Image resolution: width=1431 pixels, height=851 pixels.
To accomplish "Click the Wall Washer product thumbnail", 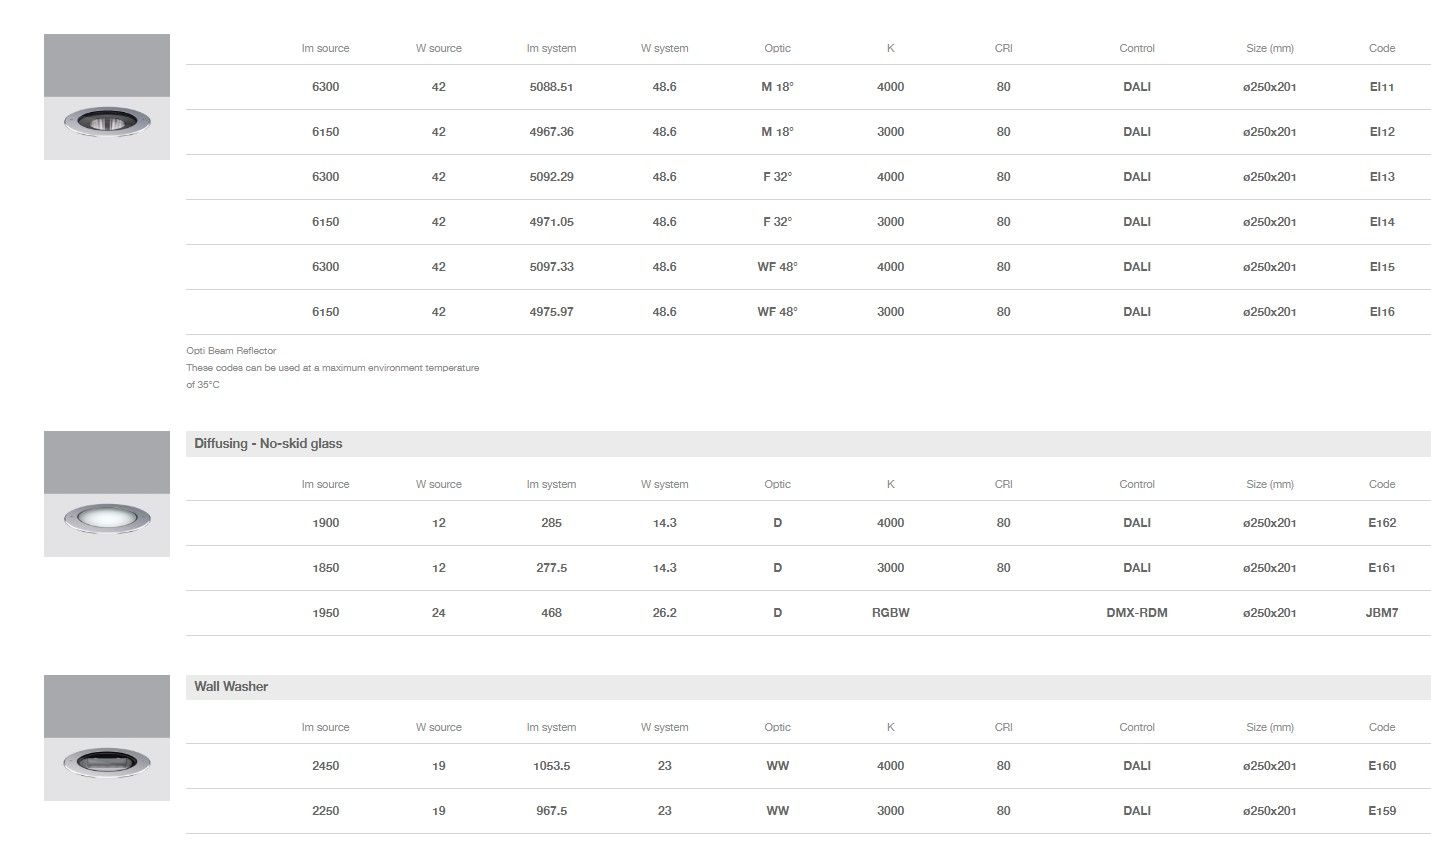I will [x=107, y=738].
